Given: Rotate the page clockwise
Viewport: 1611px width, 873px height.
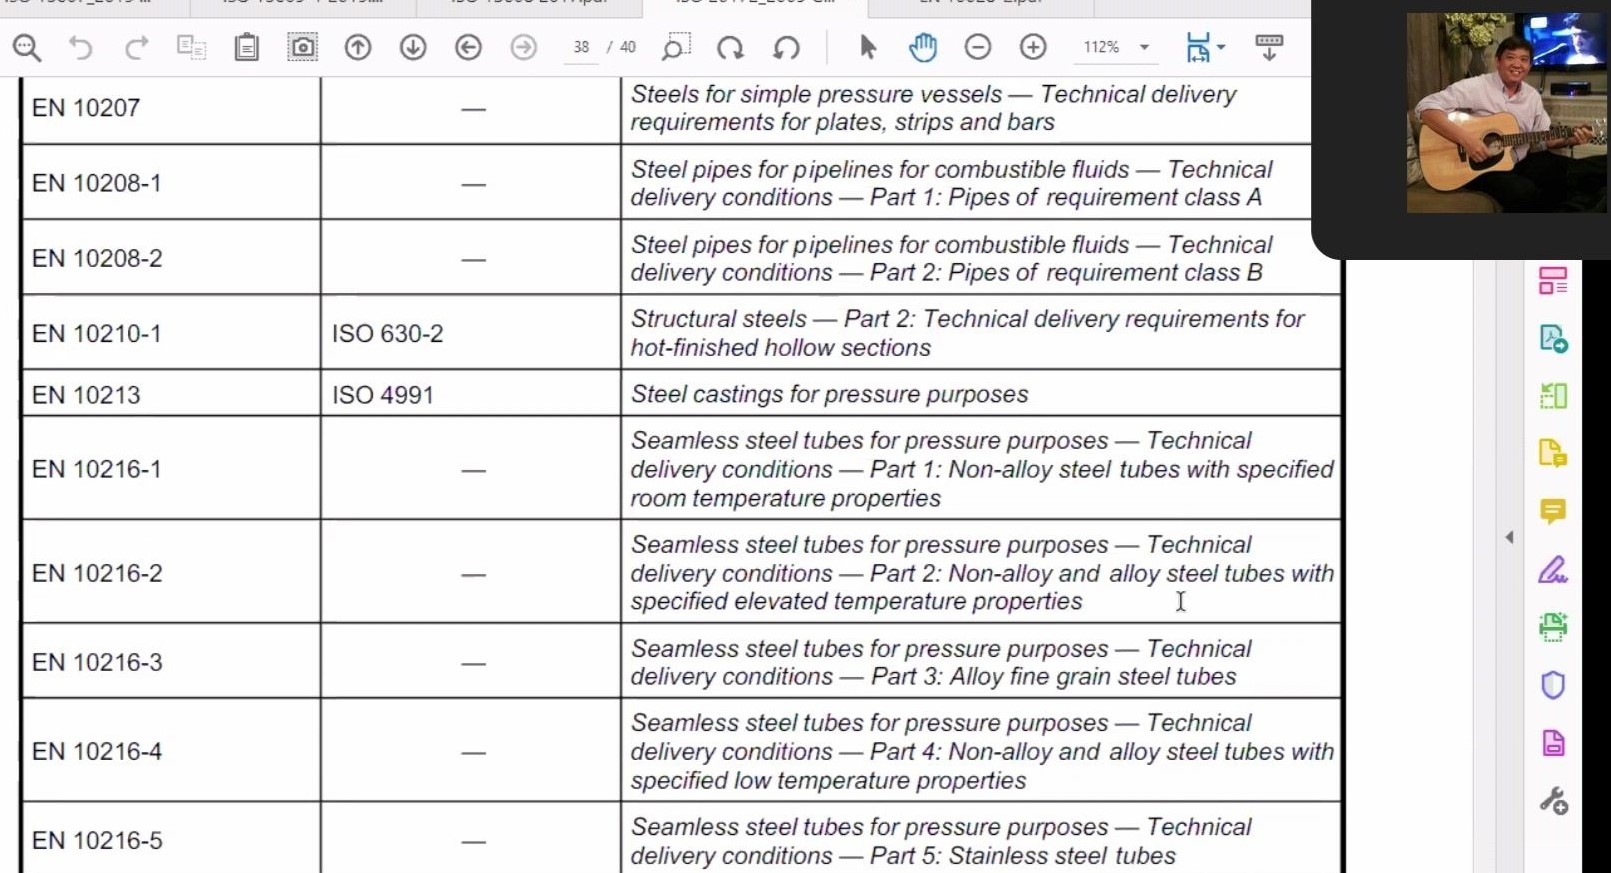Looking at the screenshot, I should [731, 47].
